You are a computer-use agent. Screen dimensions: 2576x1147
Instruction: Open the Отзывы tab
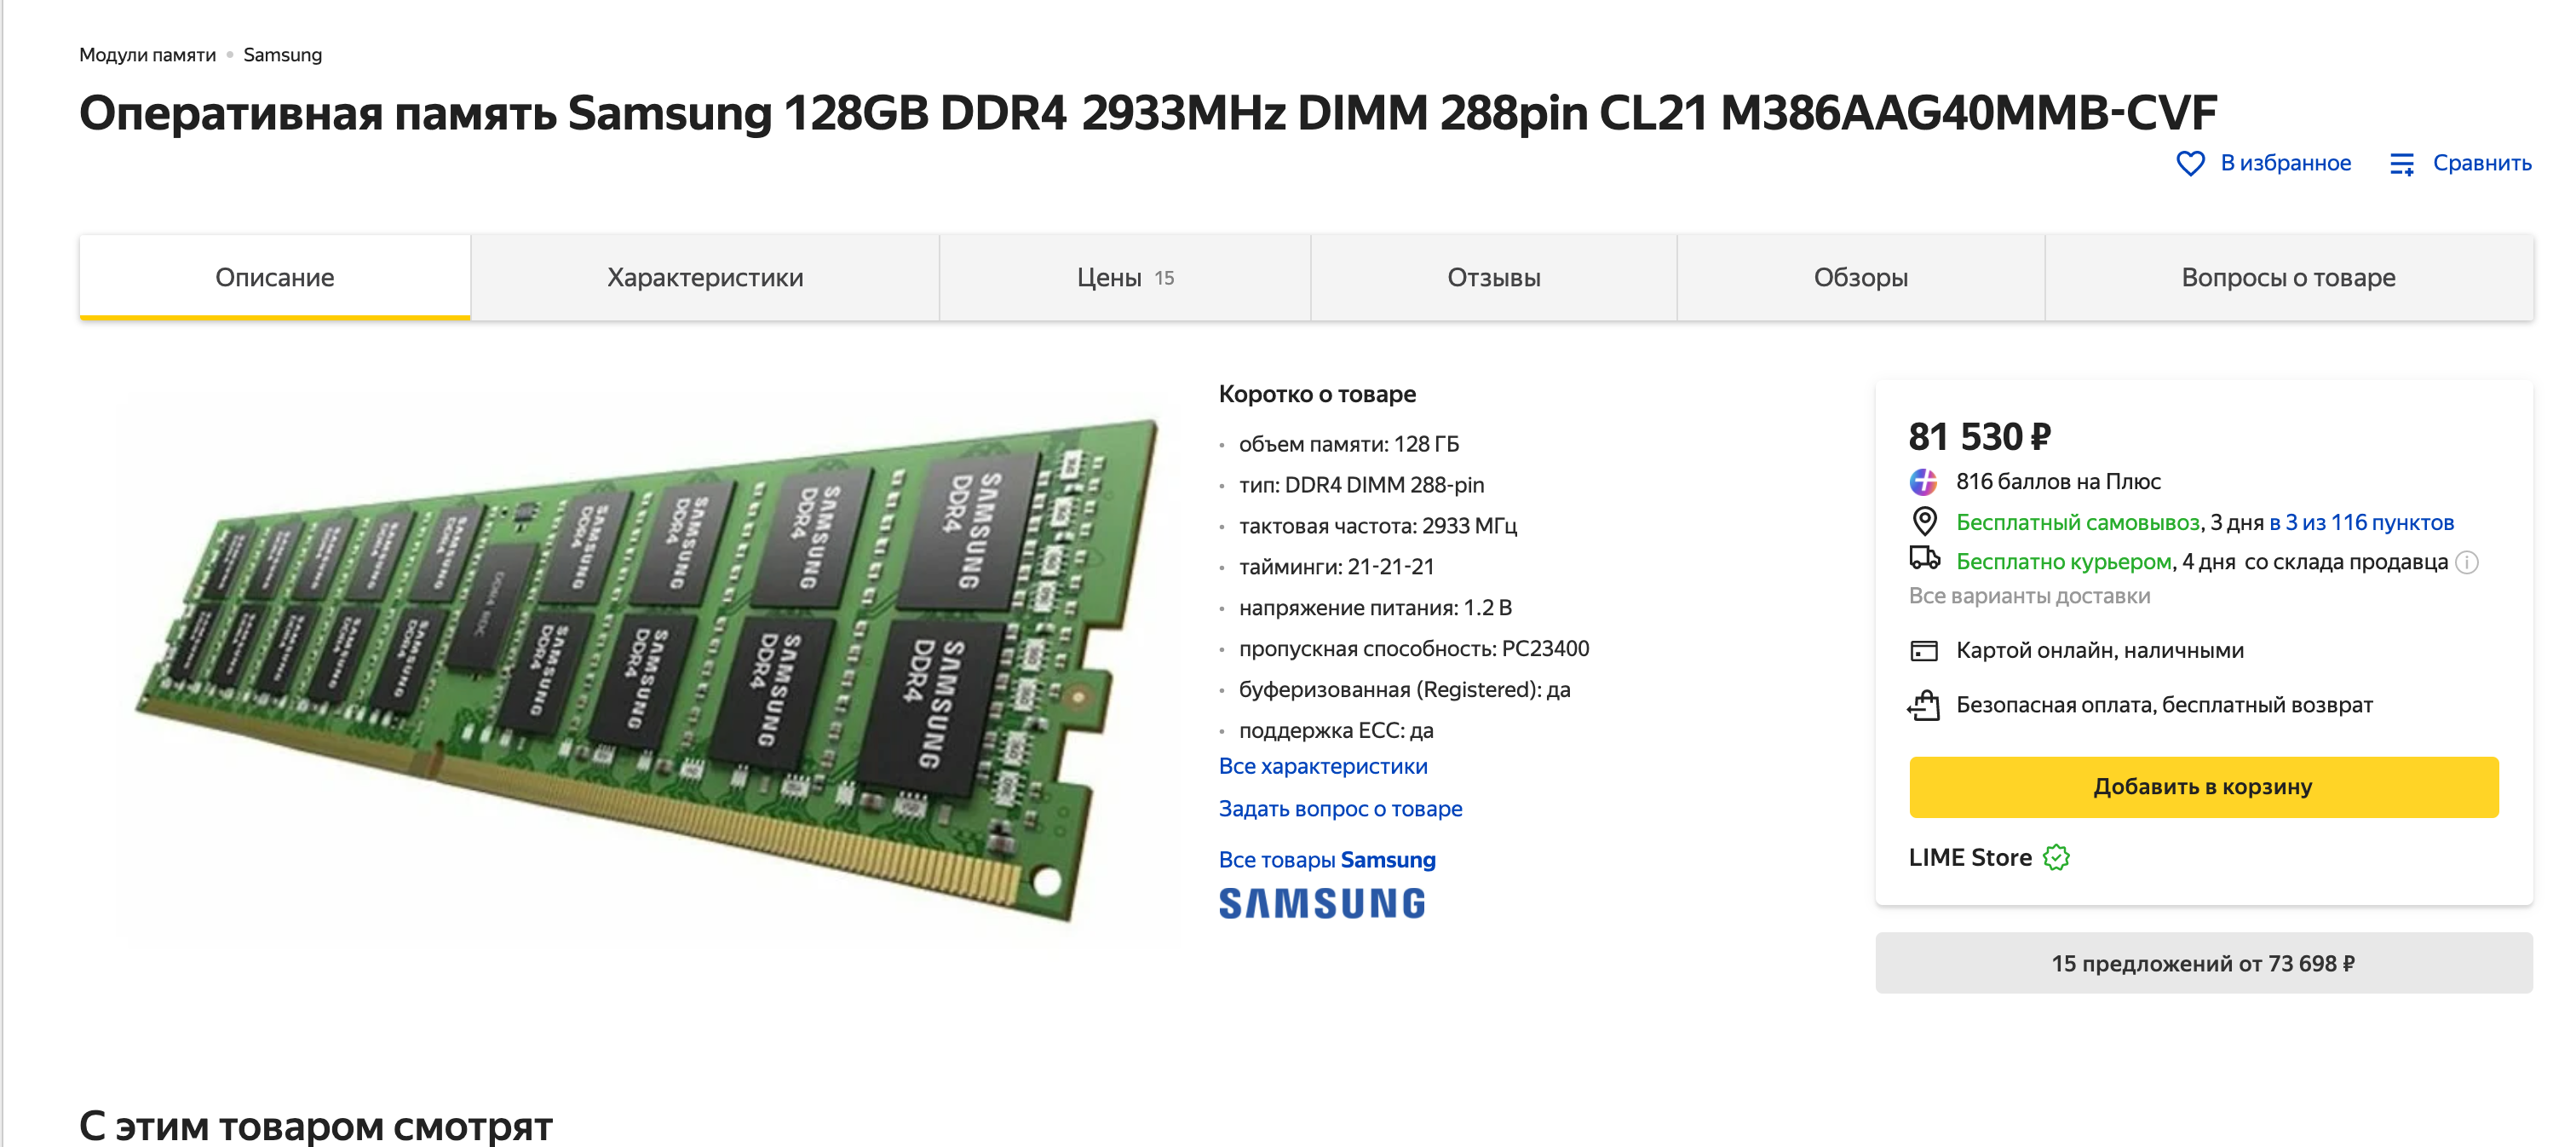coord(1493,278)
